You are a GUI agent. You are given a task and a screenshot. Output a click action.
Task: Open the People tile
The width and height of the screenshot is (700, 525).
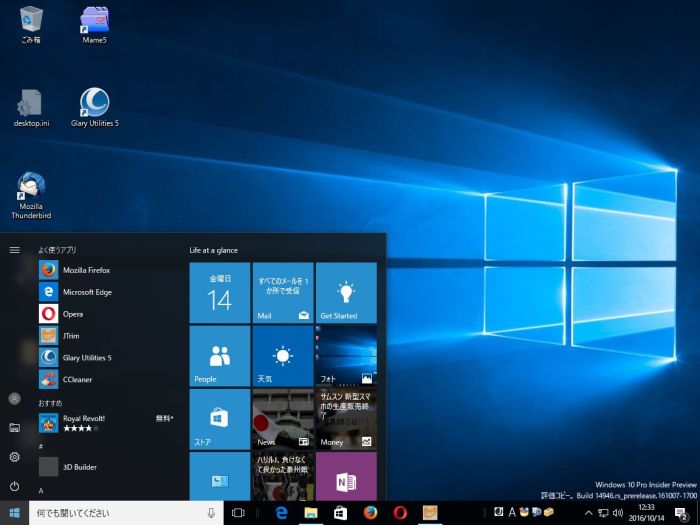click(220, 356)
